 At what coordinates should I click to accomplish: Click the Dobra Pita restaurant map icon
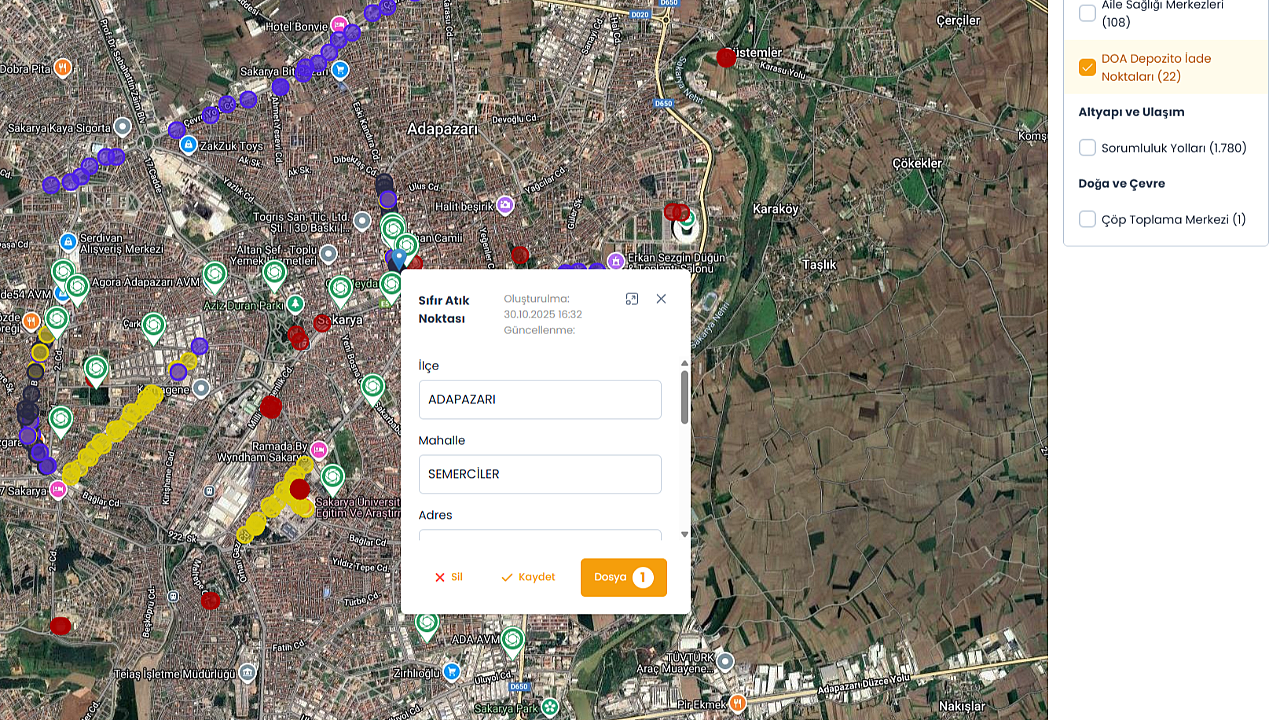[x=62, y=67]
